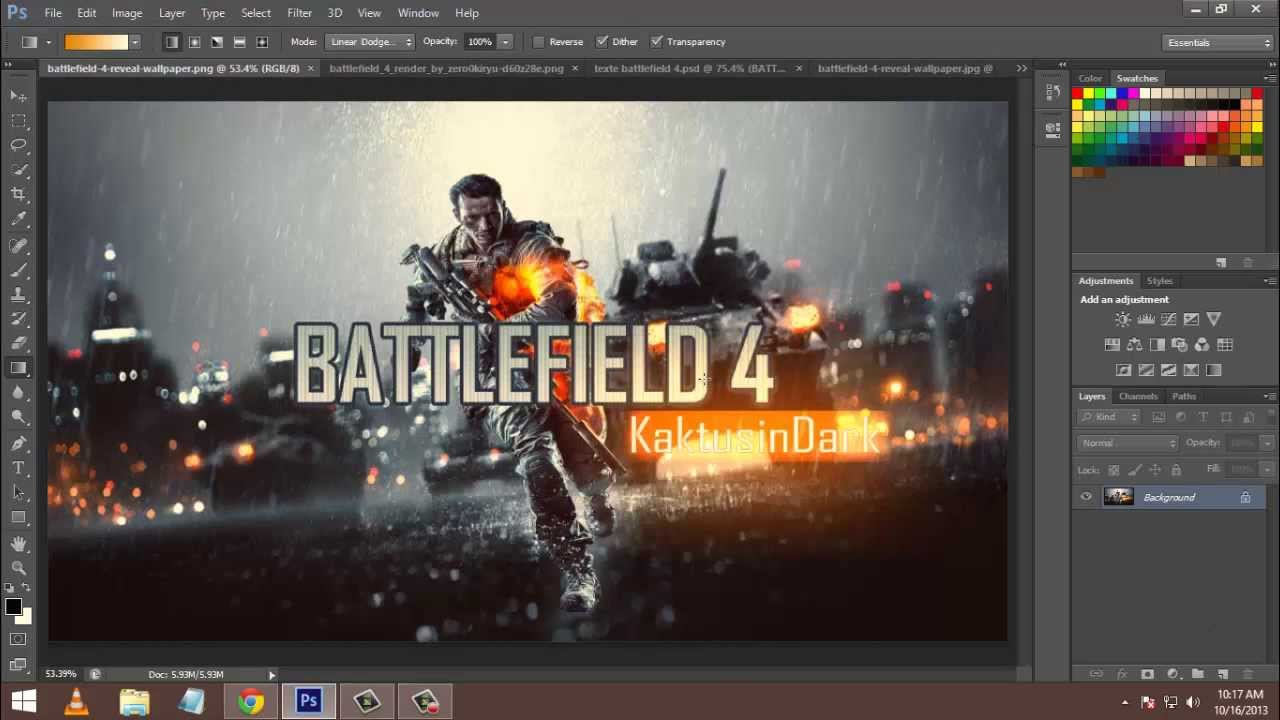Open VLC from the Windows taskbar
The image size is (1280, 720).
(x=77, y=702)
